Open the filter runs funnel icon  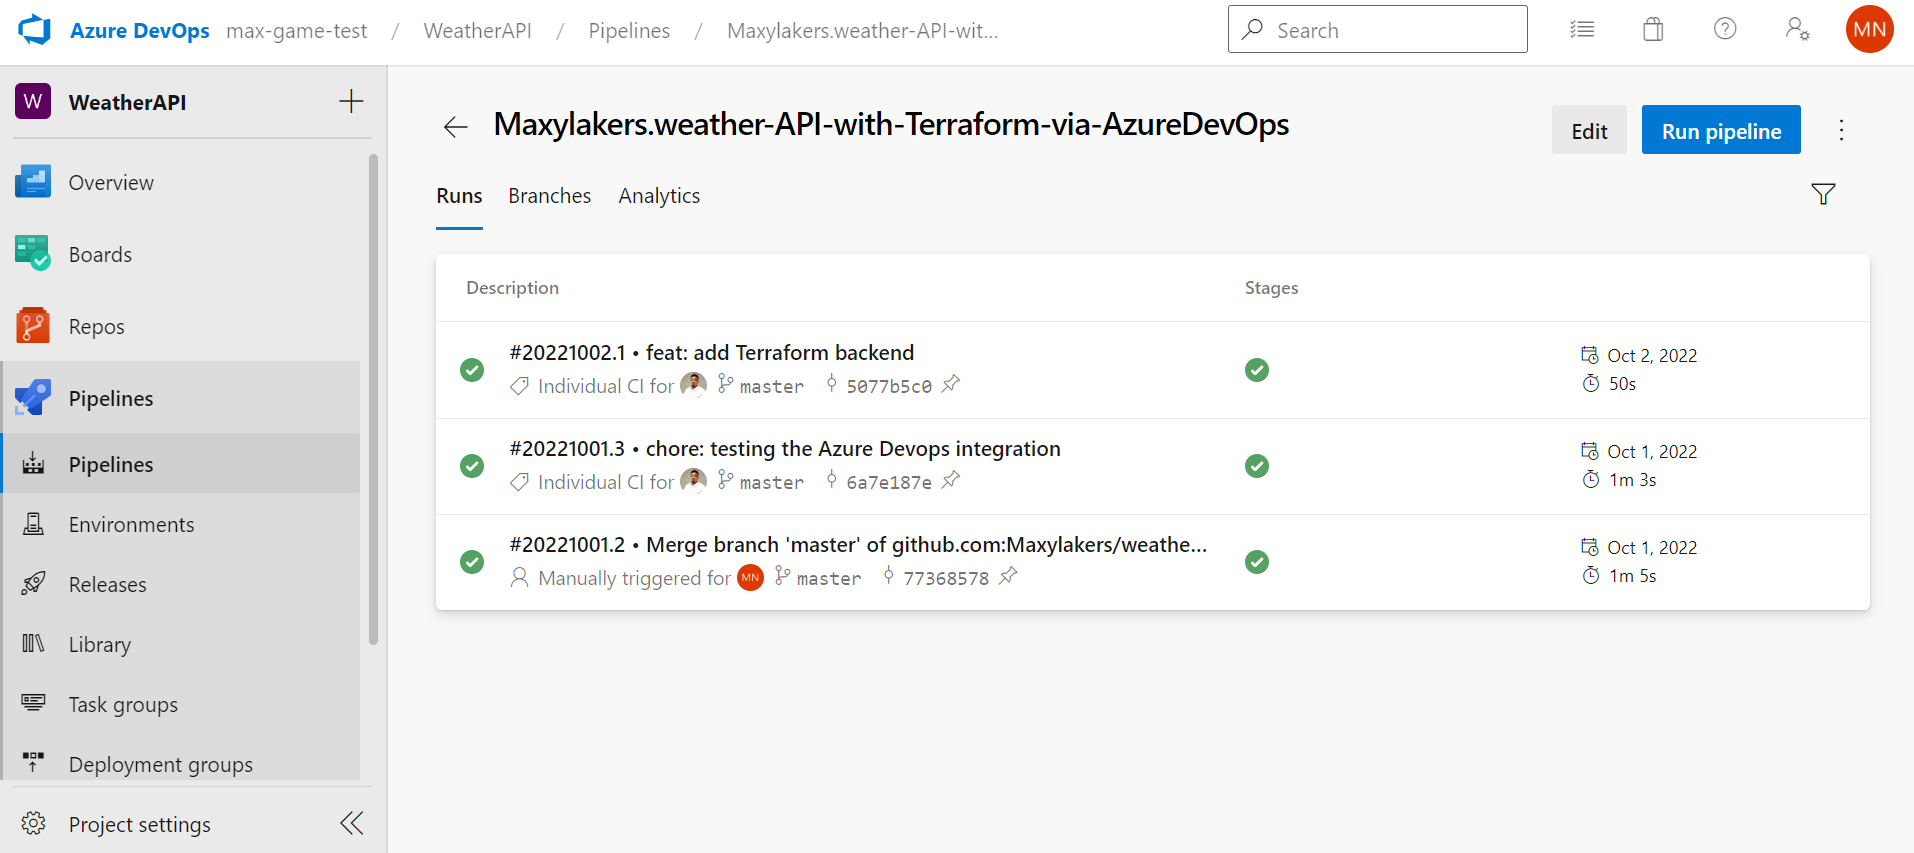coord(1823,194)
